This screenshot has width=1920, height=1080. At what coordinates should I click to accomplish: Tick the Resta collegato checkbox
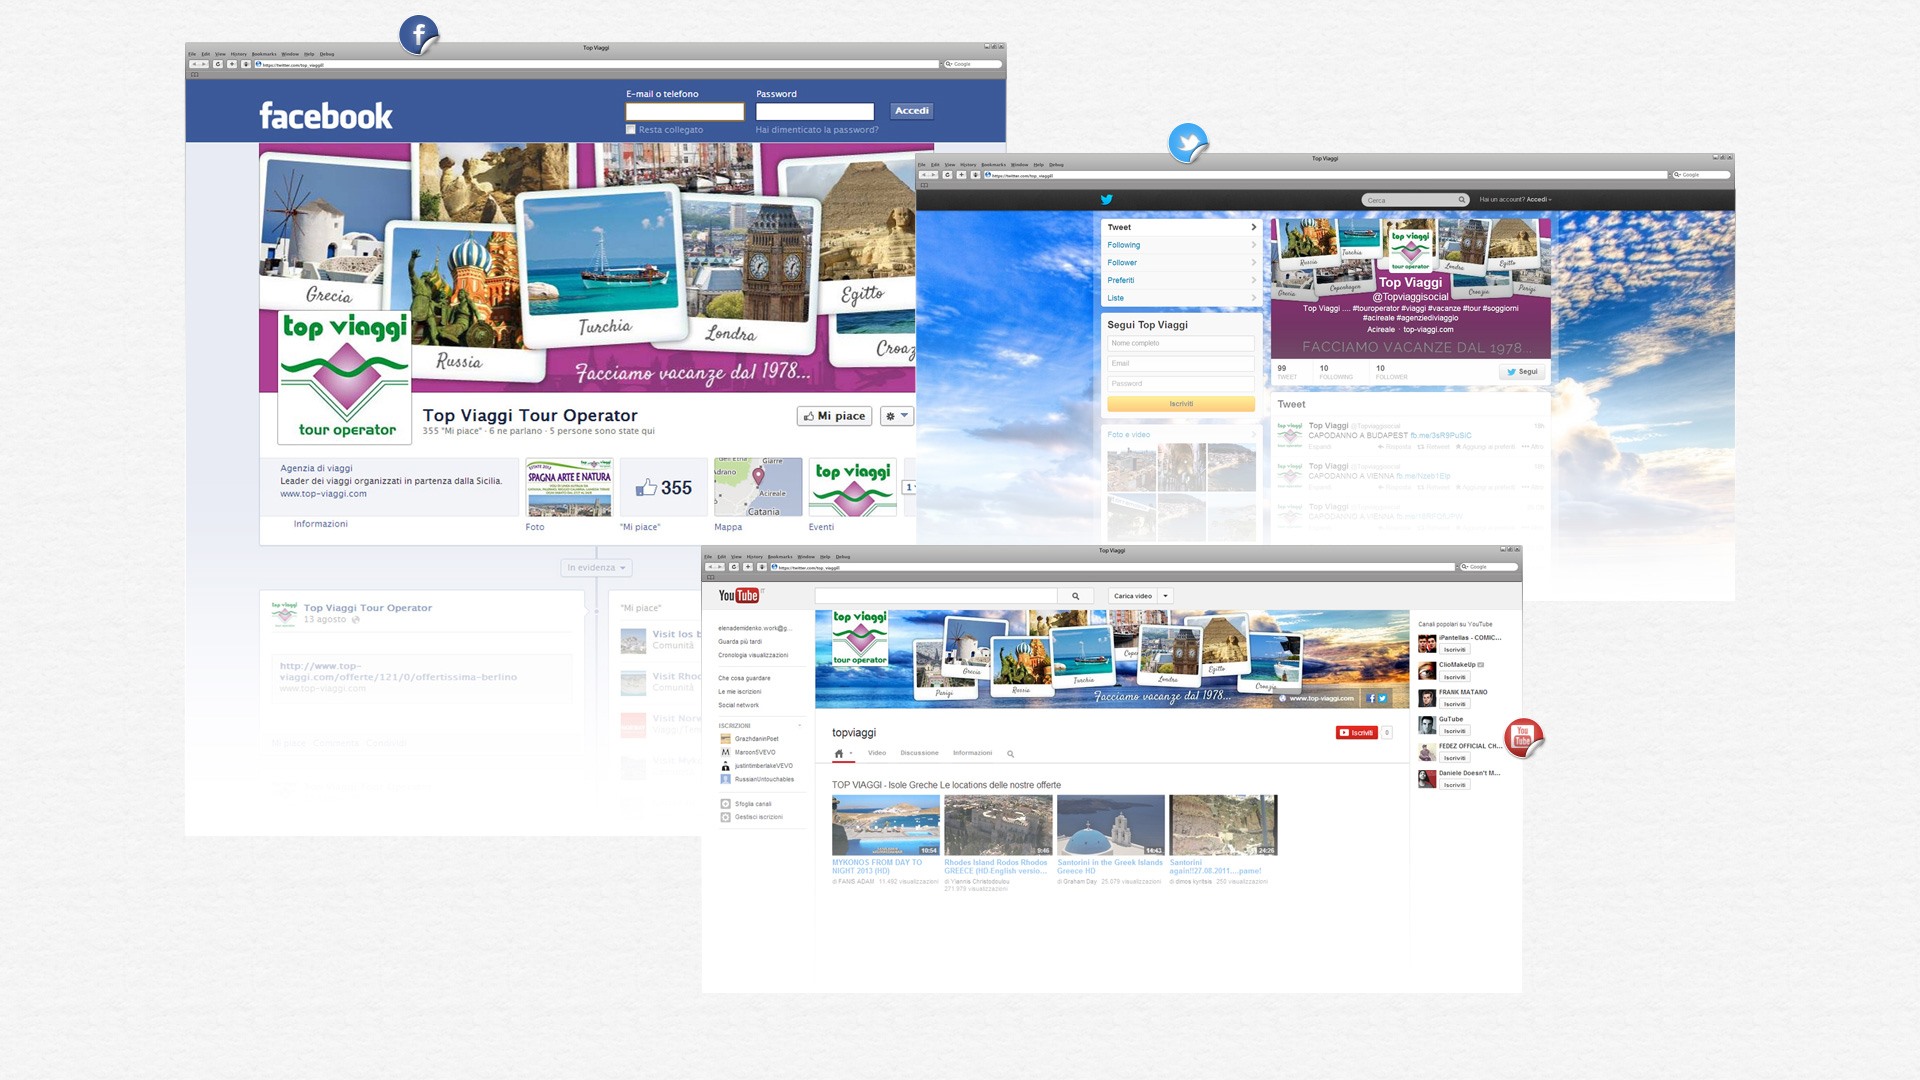(631, 129)
